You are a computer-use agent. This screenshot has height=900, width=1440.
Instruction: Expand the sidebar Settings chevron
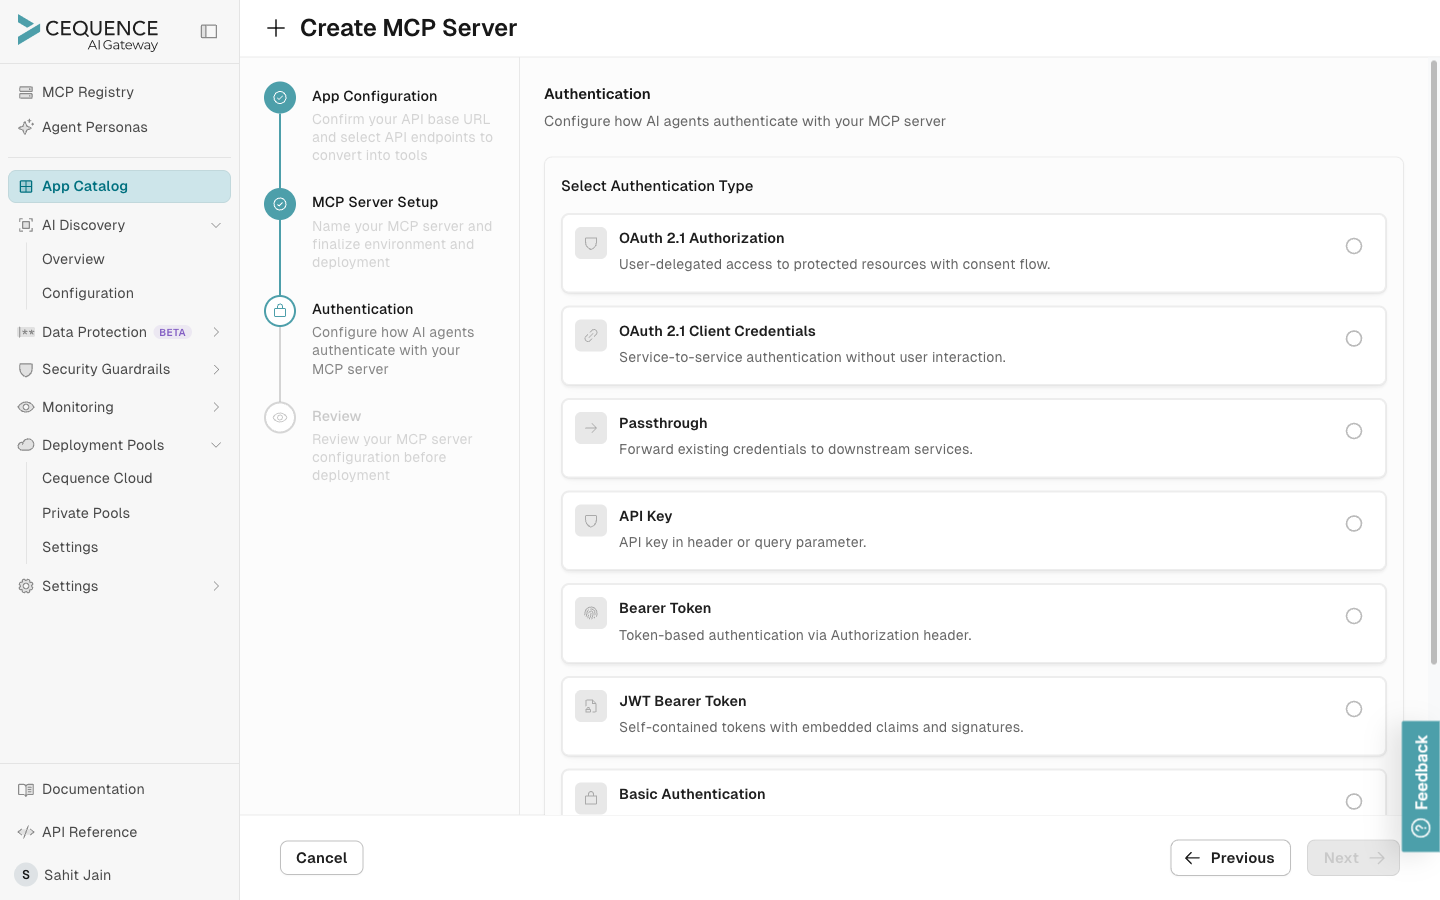coord(216,586)
